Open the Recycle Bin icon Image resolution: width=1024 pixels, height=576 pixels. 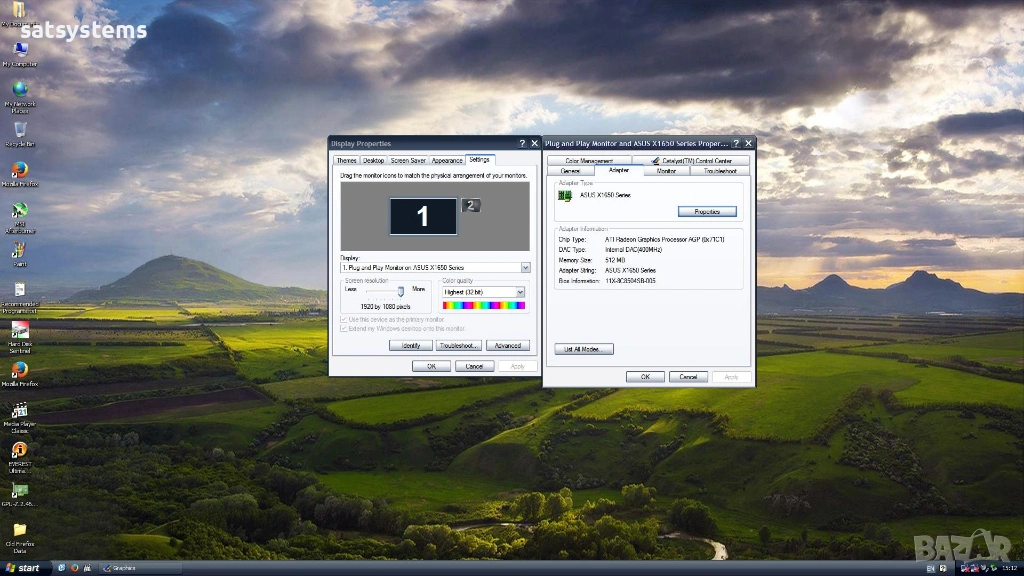coord(19,130)
